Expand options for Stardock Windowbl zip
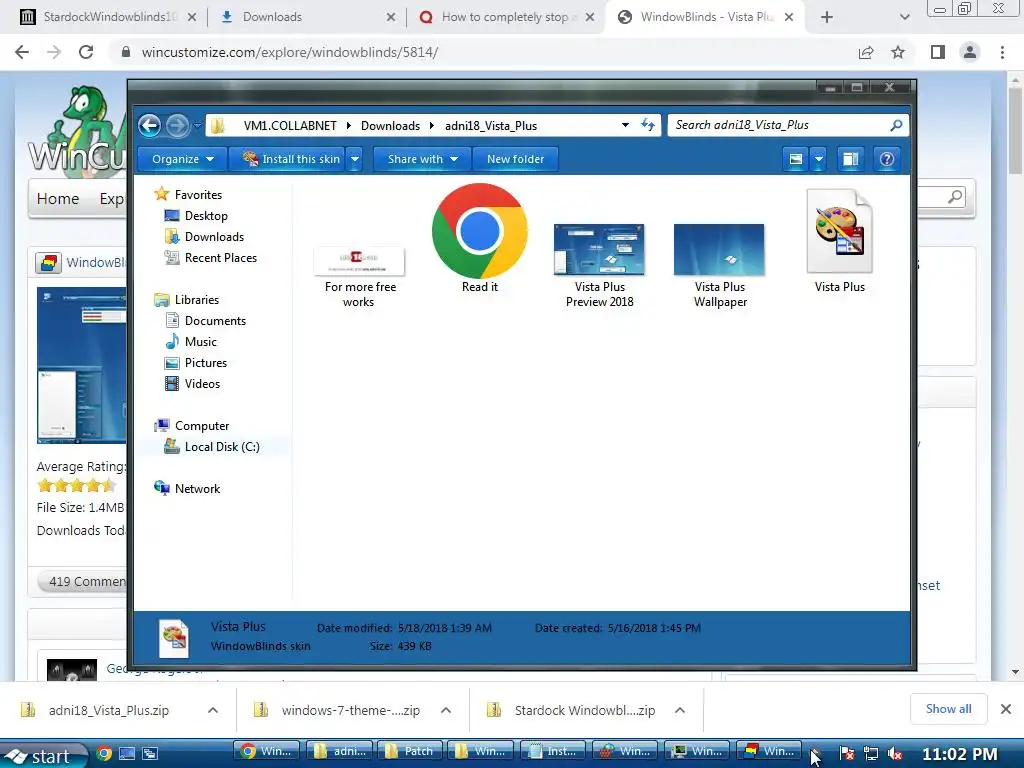 (680, 710)
